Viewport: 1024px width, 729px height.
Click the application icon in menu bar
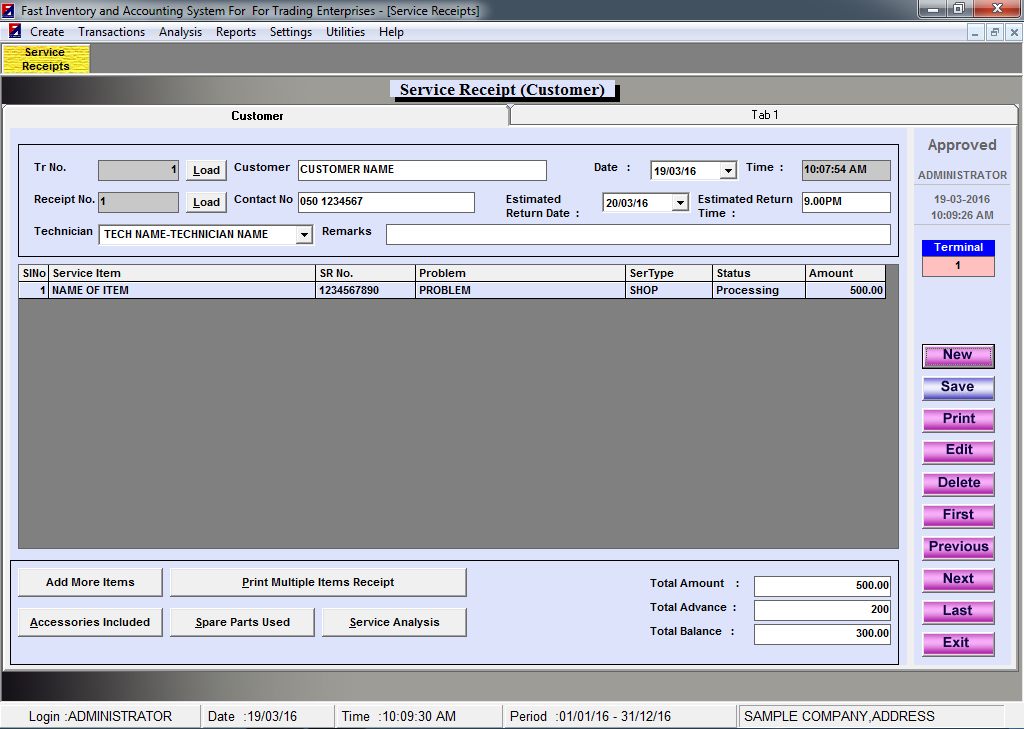point(15,32)
